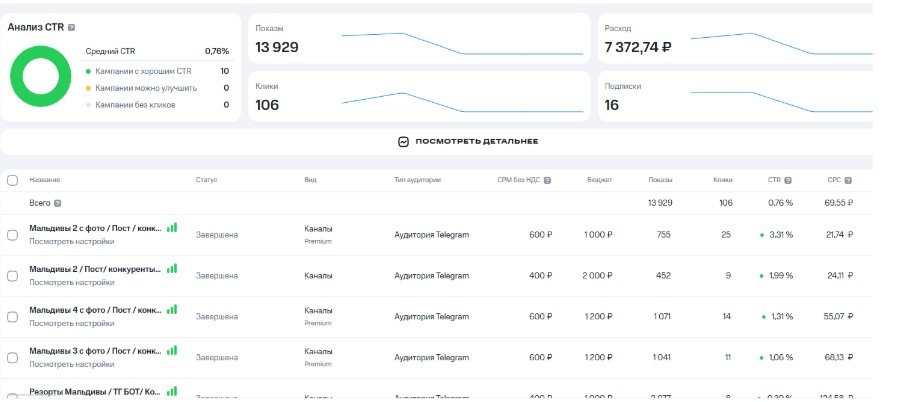This screenshot has height=402, width=900.
Task: Click the Статус column header
Action: click(206, 180)
